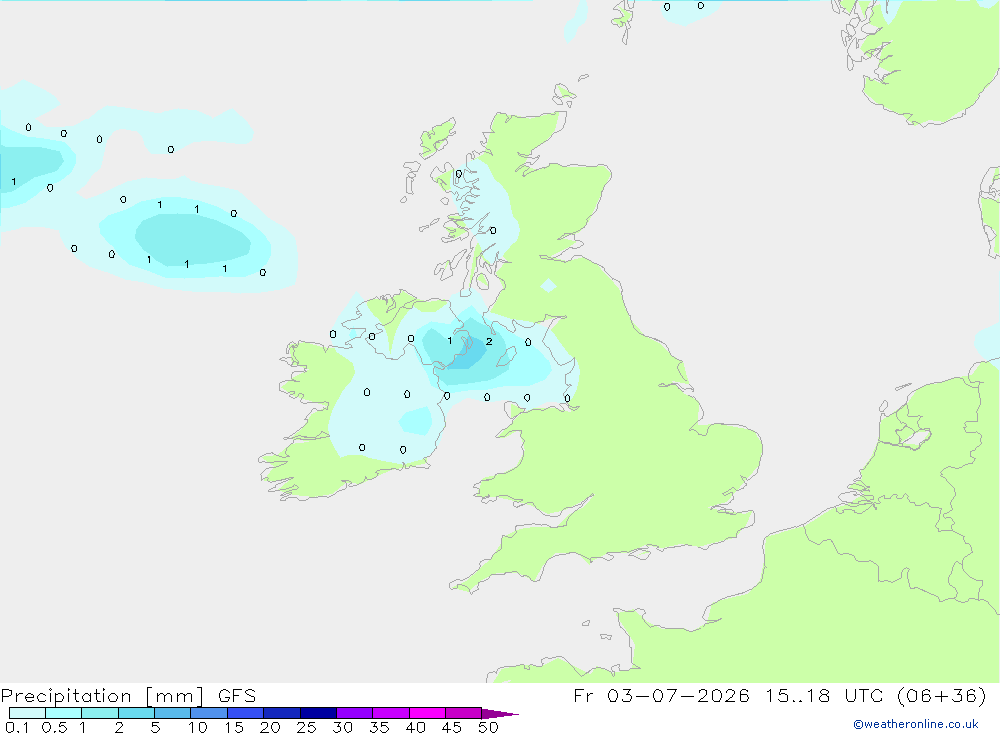Pick the 45–50 mm legend swatch
1000x733 pixels.
(464, 713)
